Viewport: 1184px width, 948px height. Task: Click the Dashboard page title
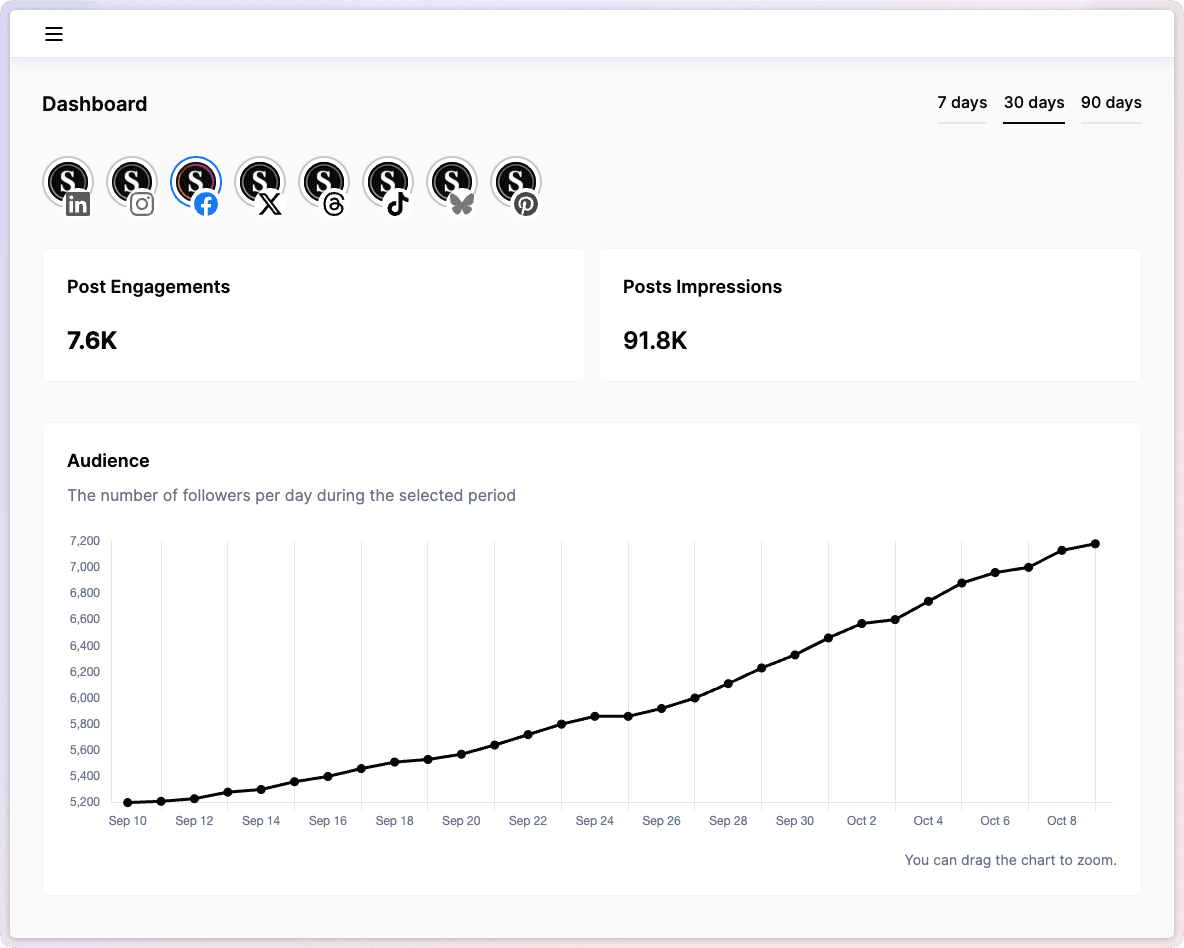[95, 104]
